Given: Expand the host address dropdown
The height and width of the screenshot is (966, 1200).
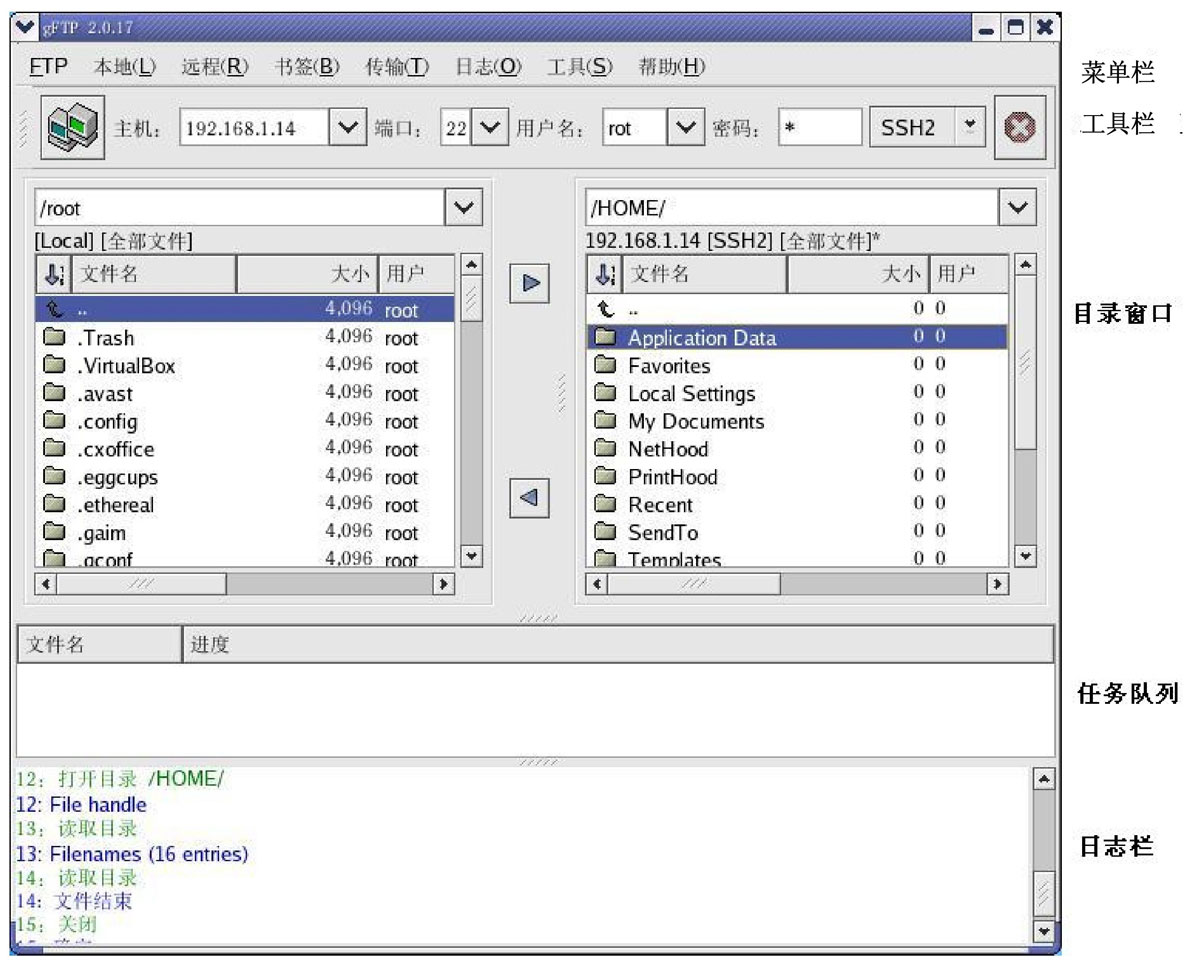Looking at the screenshot, I should click(x=347, y=128).
